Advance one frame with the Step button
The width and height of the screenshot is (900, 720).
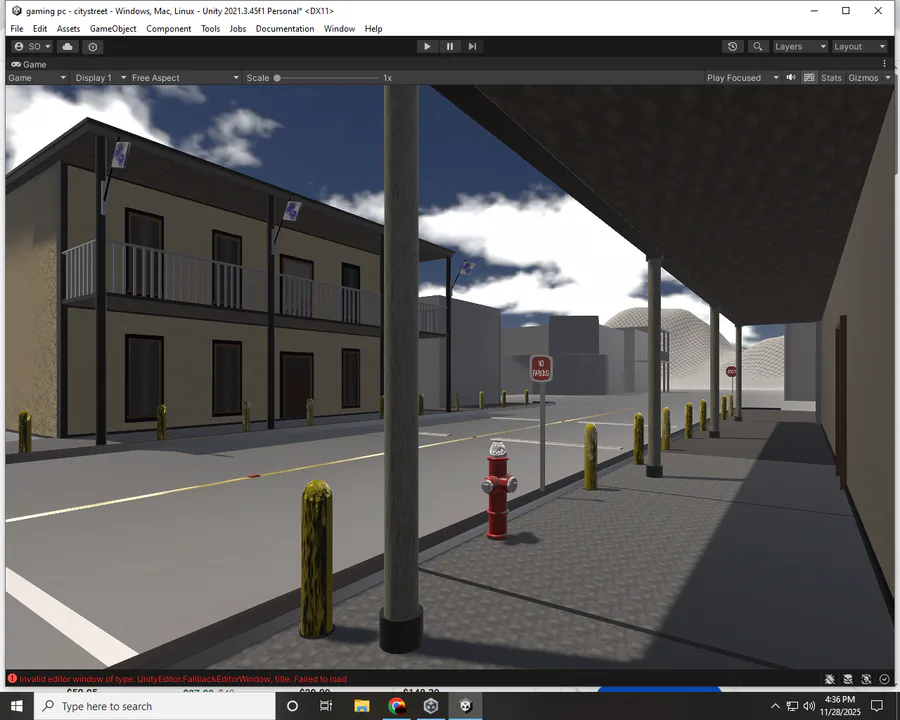coord(472,47)
